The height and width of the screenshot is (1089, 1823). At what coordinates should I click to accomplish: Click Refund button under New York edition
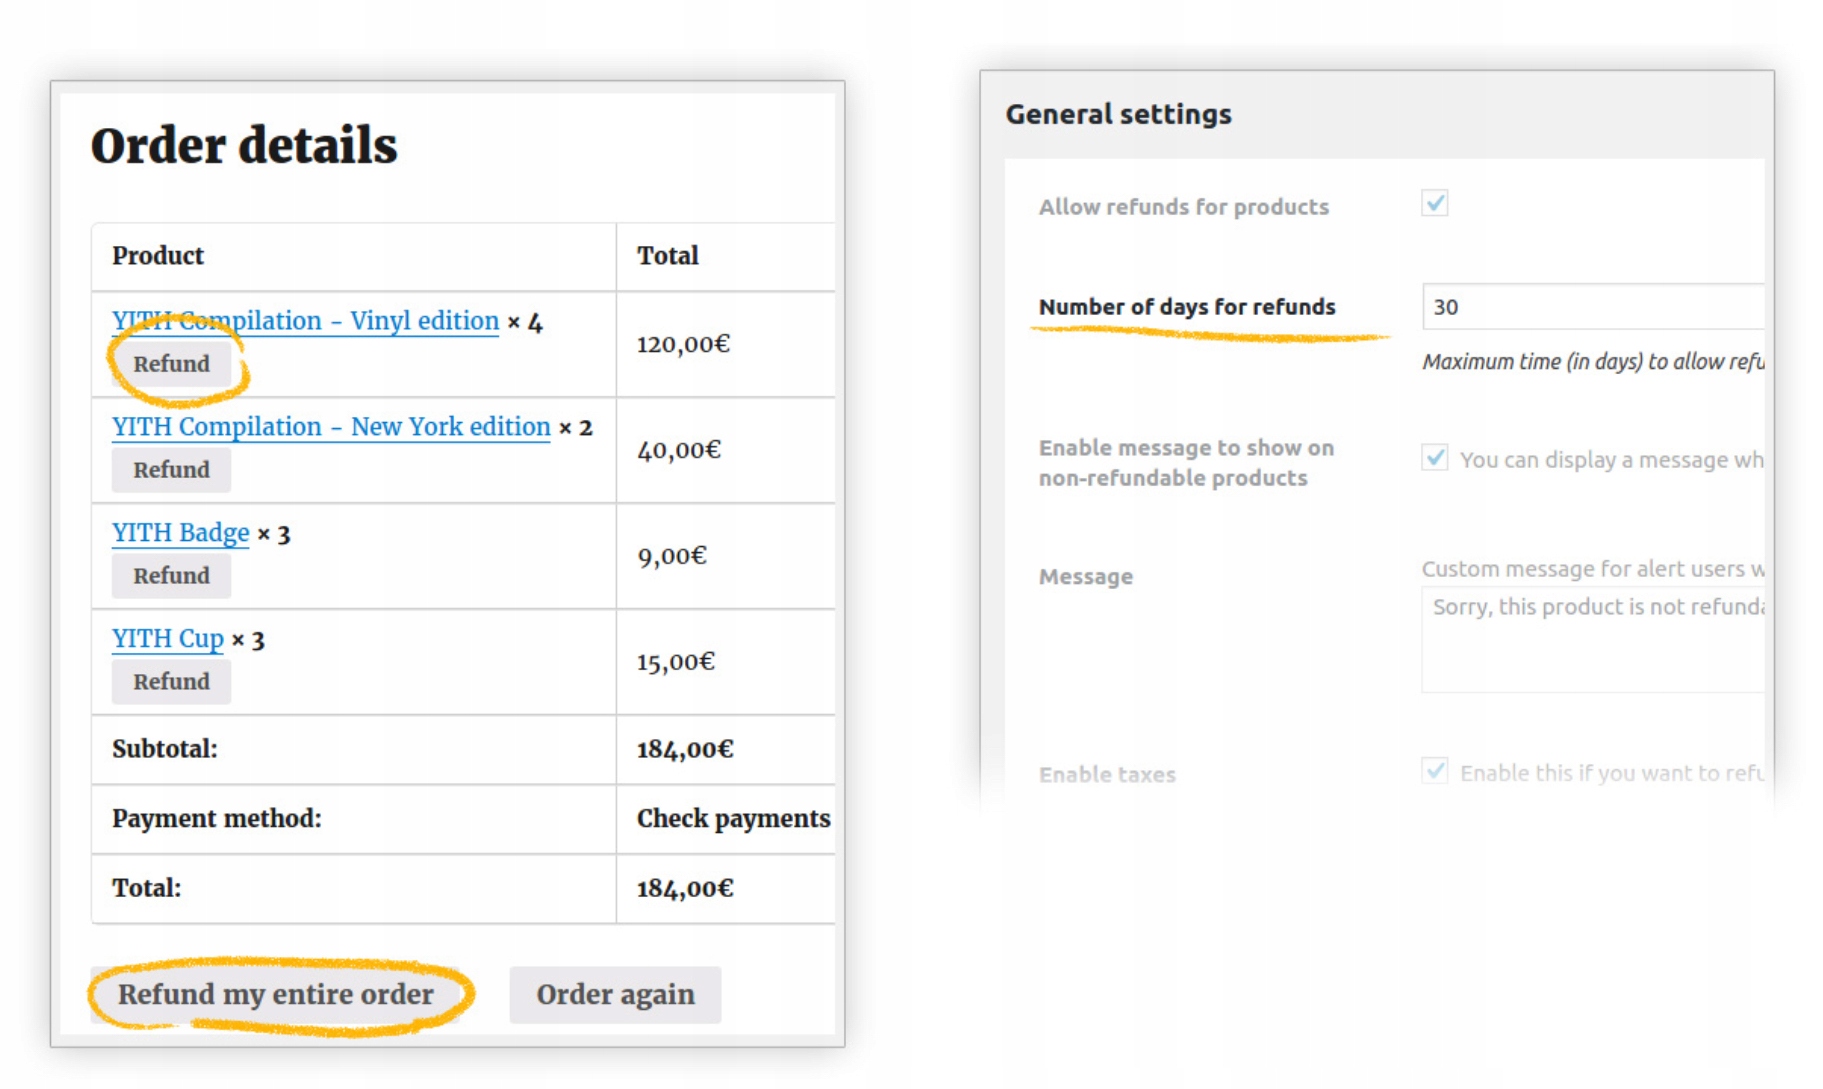point(171,470)
